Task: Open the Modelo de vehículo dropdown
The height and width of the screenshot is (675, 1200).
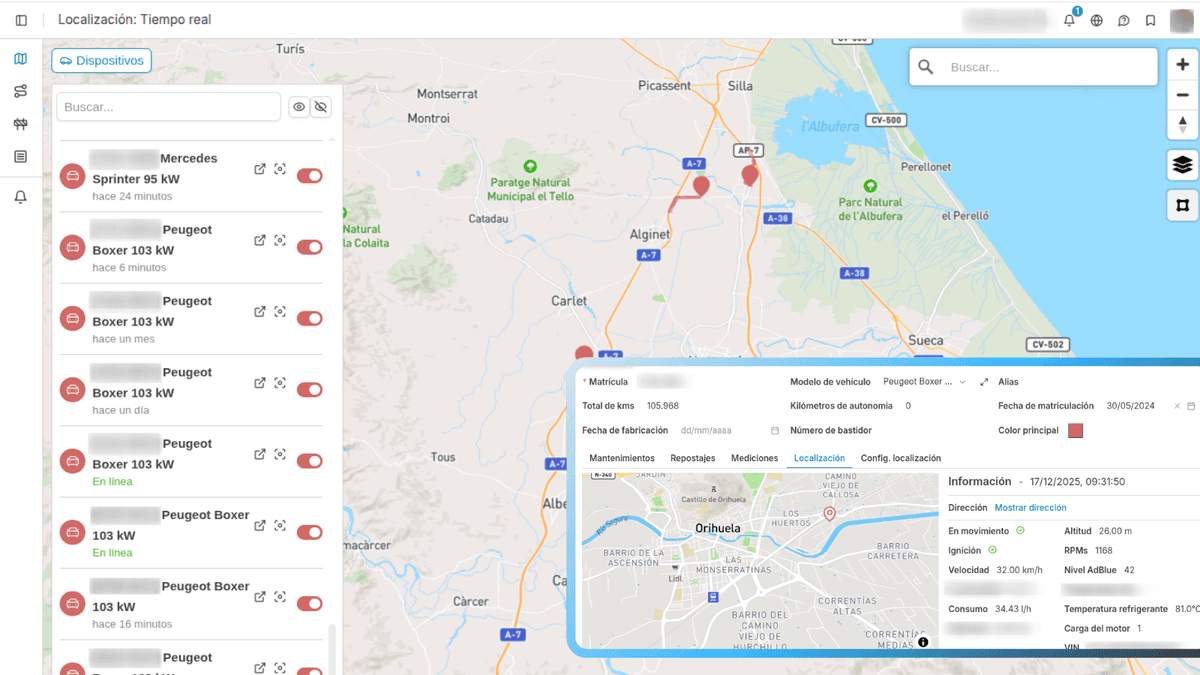Action: tap(924, 382)
